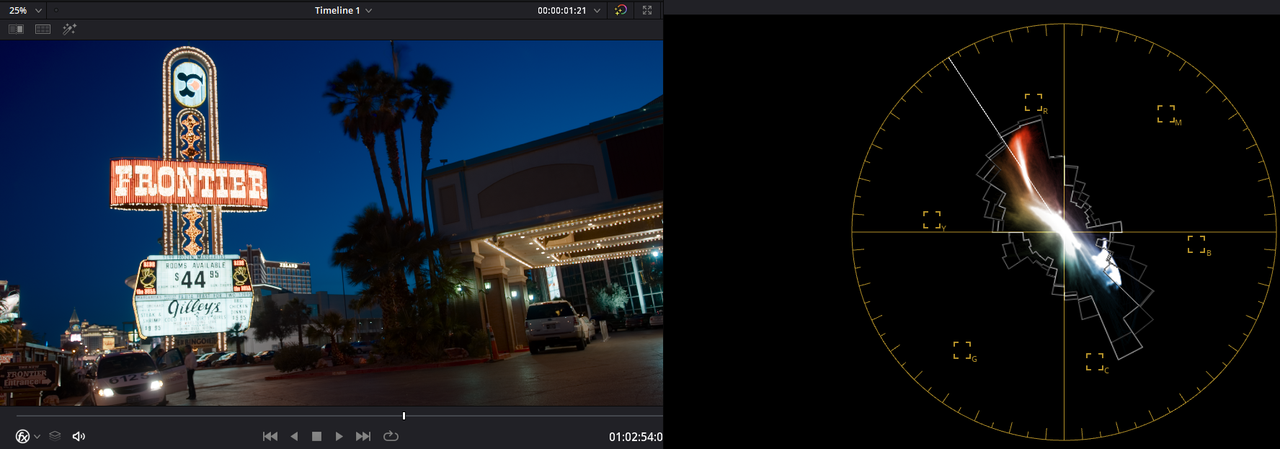
Task: Click the 01:02:54 timecode display
Action: click(635, 437)
